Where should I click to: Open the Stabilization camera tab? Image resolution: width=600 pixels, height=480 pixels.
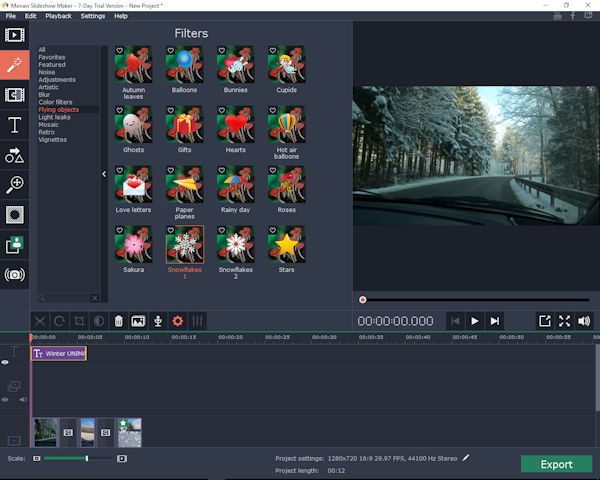(x=15, y=274)
